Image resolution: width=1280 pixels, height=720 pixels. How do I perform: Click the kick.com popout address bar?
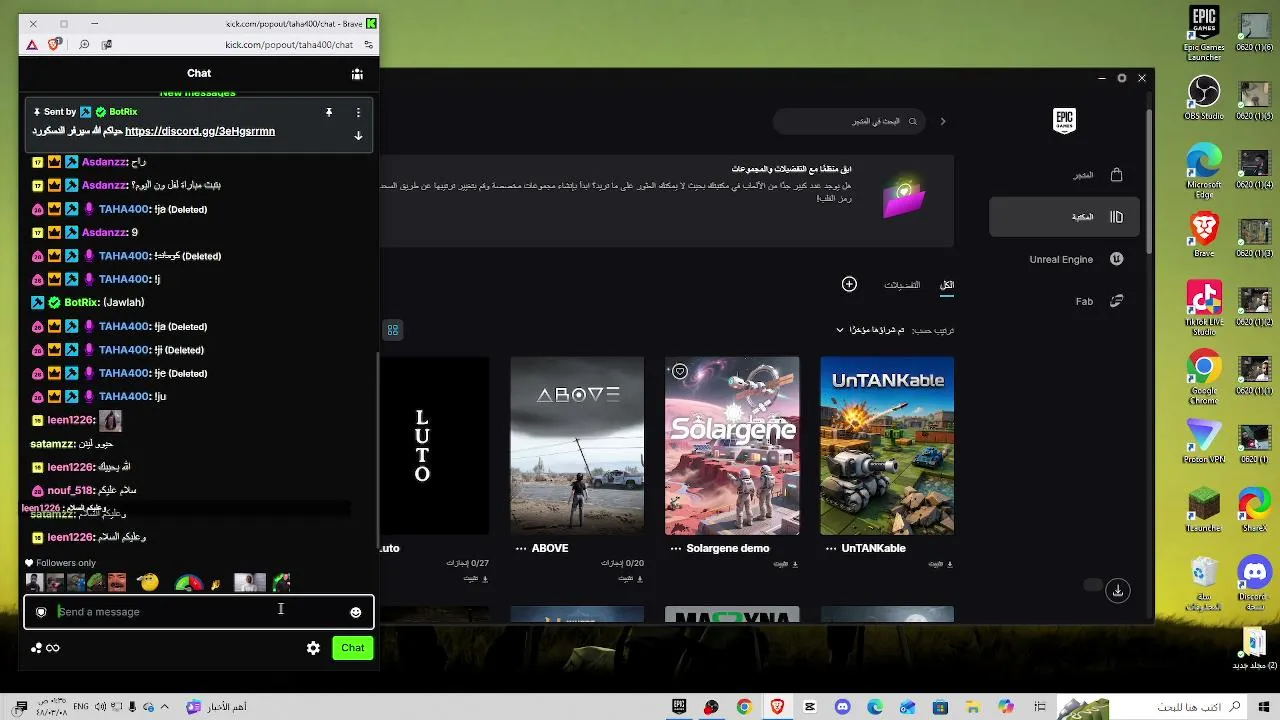(289, 44)
